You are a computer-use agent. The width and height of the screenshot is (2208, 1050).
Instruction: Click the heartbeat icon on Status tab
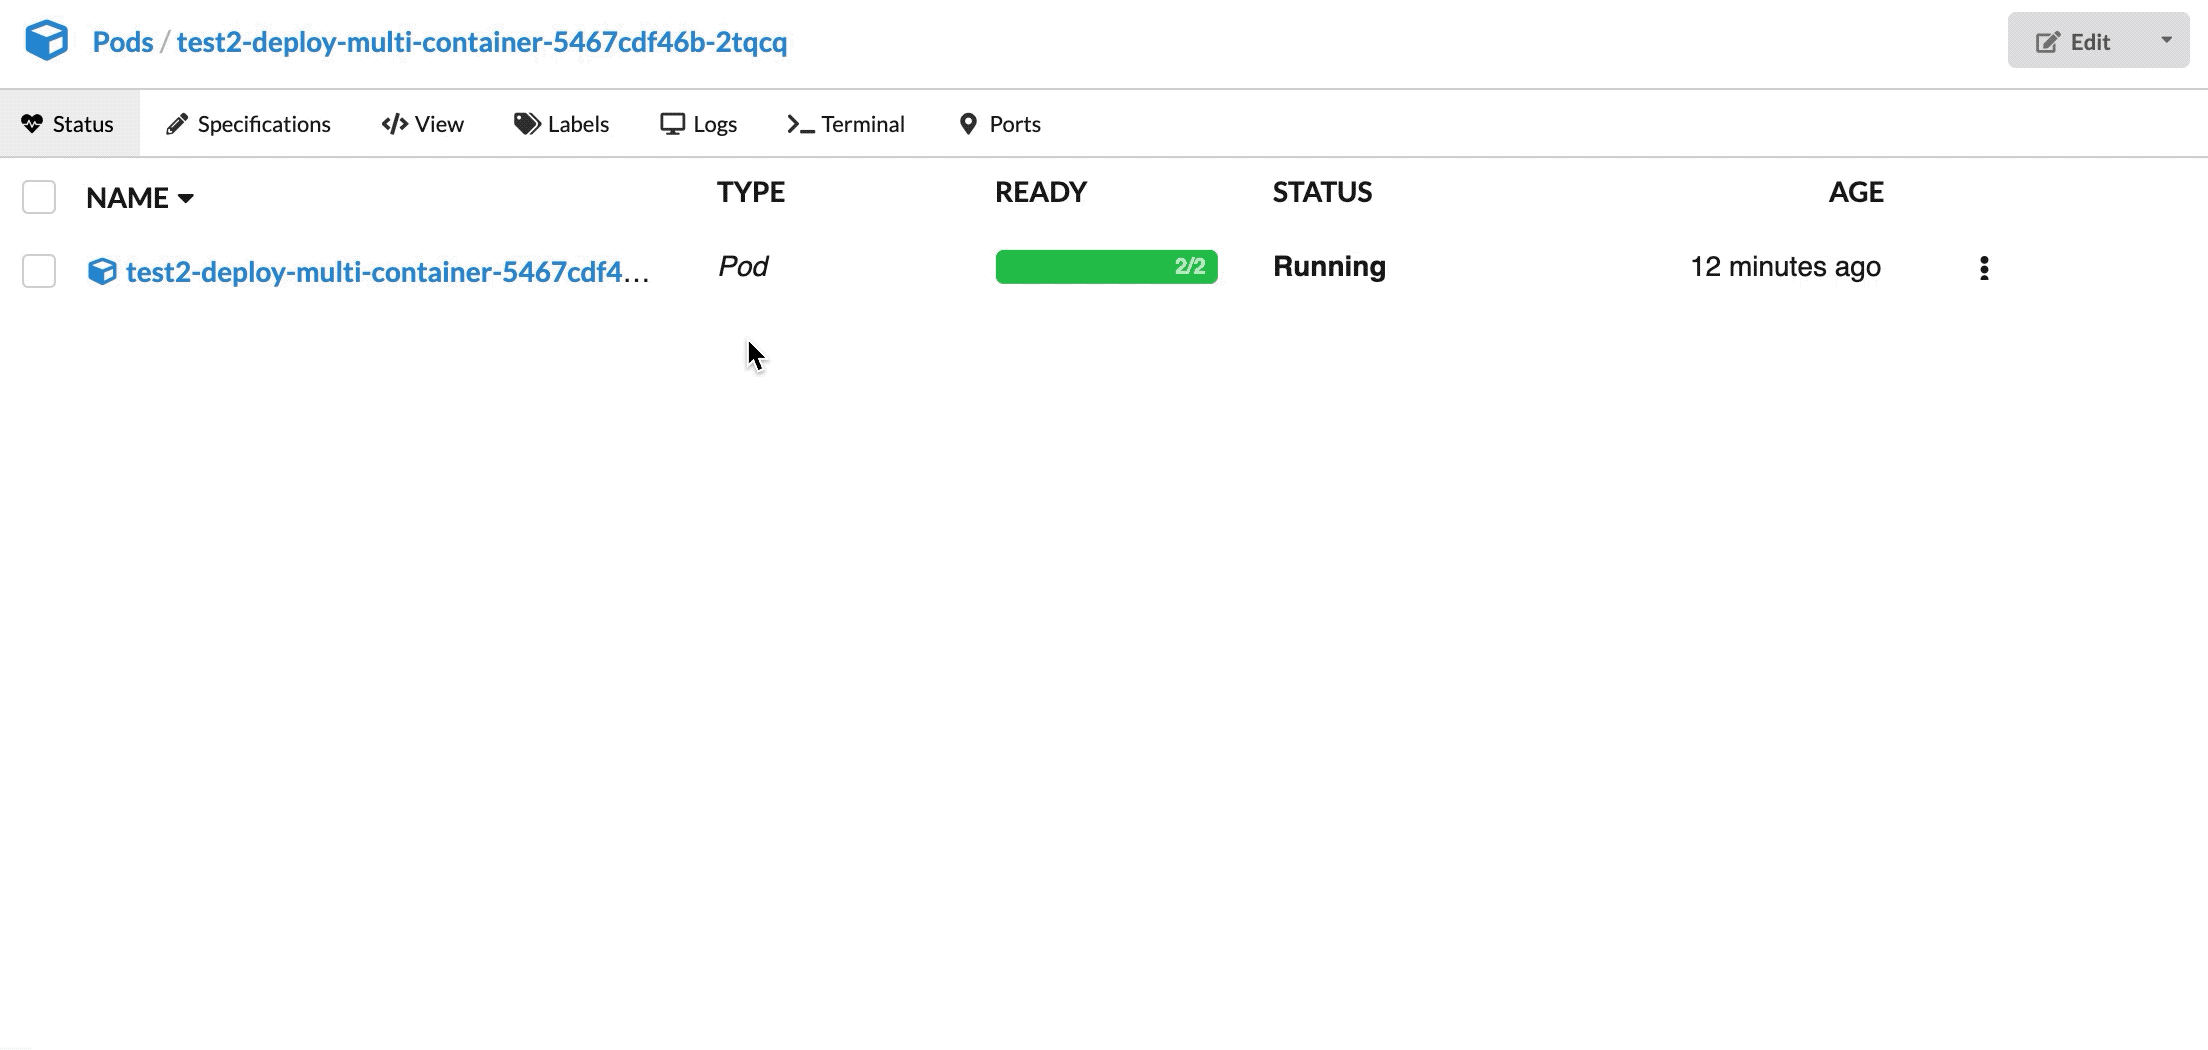tap(32, 124)
